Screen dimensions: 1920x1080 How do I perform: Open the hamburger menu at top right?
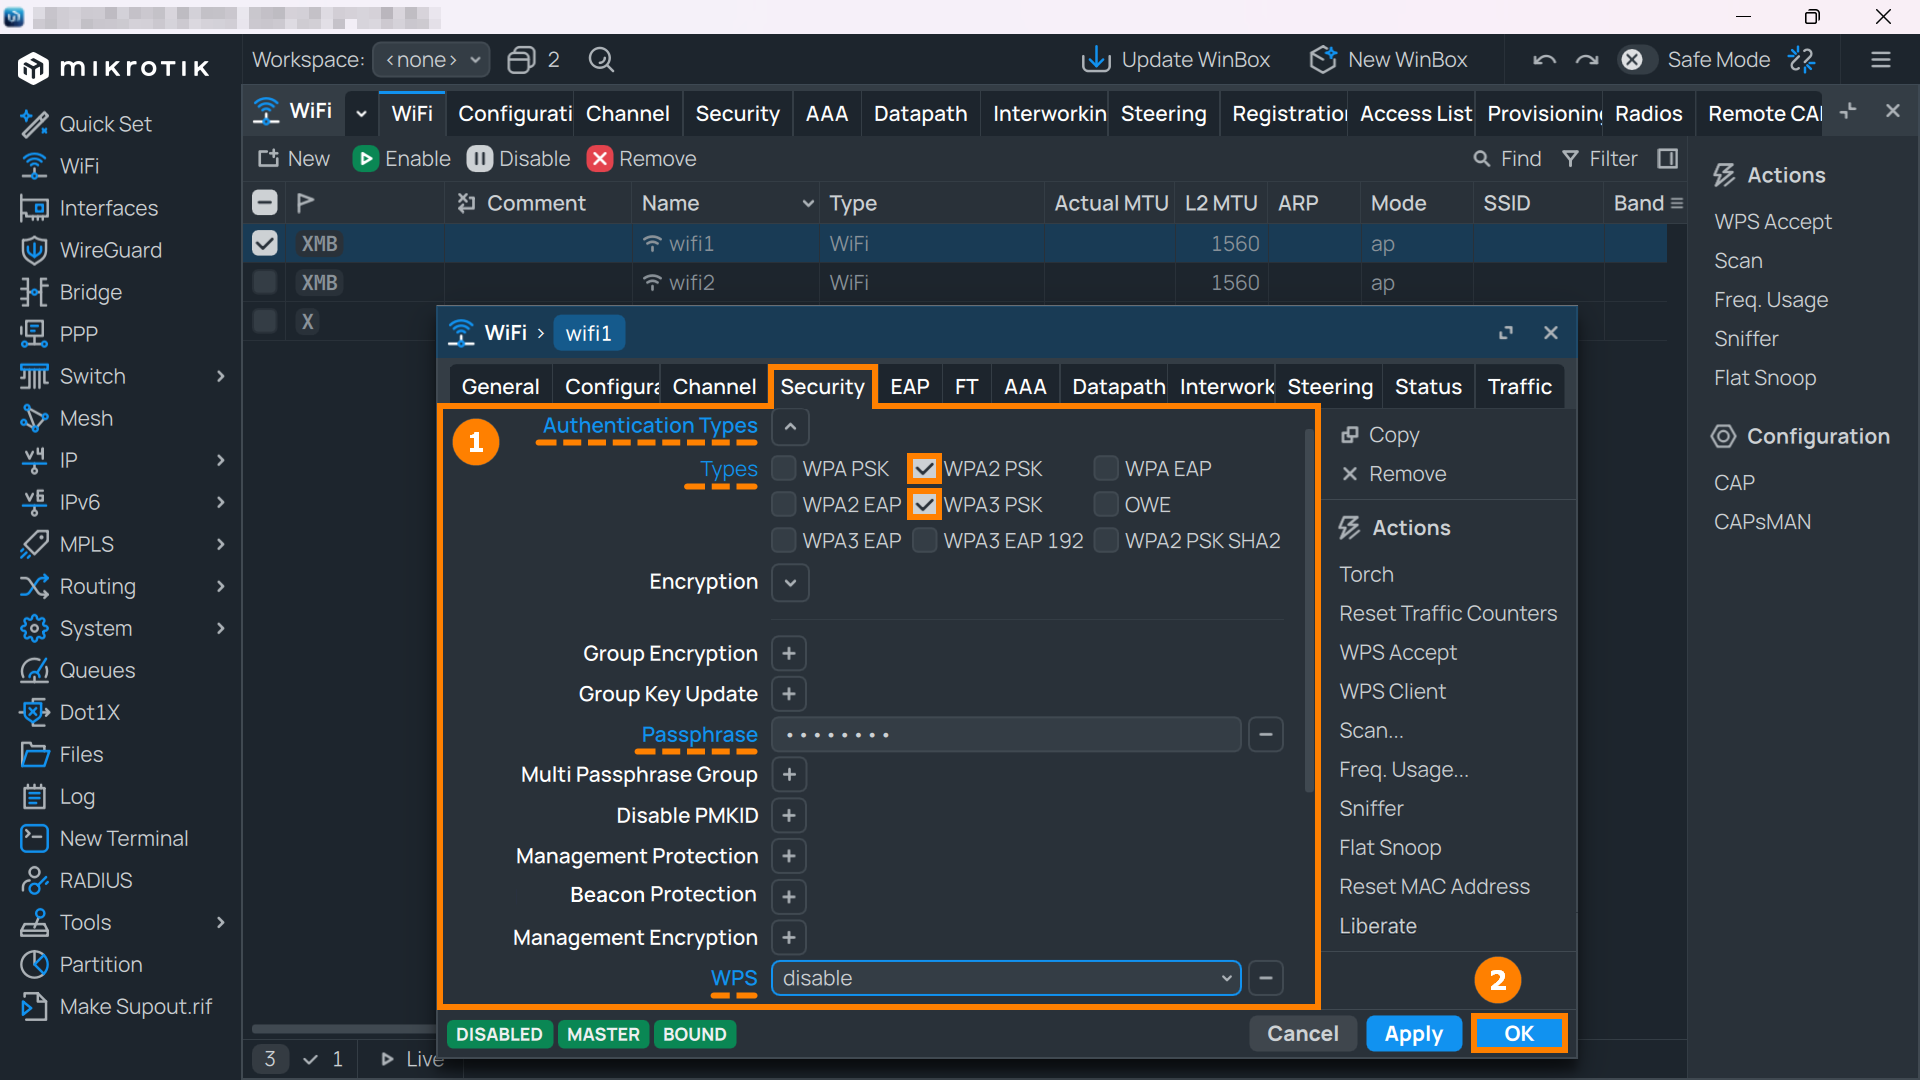tap(1881, 60)
